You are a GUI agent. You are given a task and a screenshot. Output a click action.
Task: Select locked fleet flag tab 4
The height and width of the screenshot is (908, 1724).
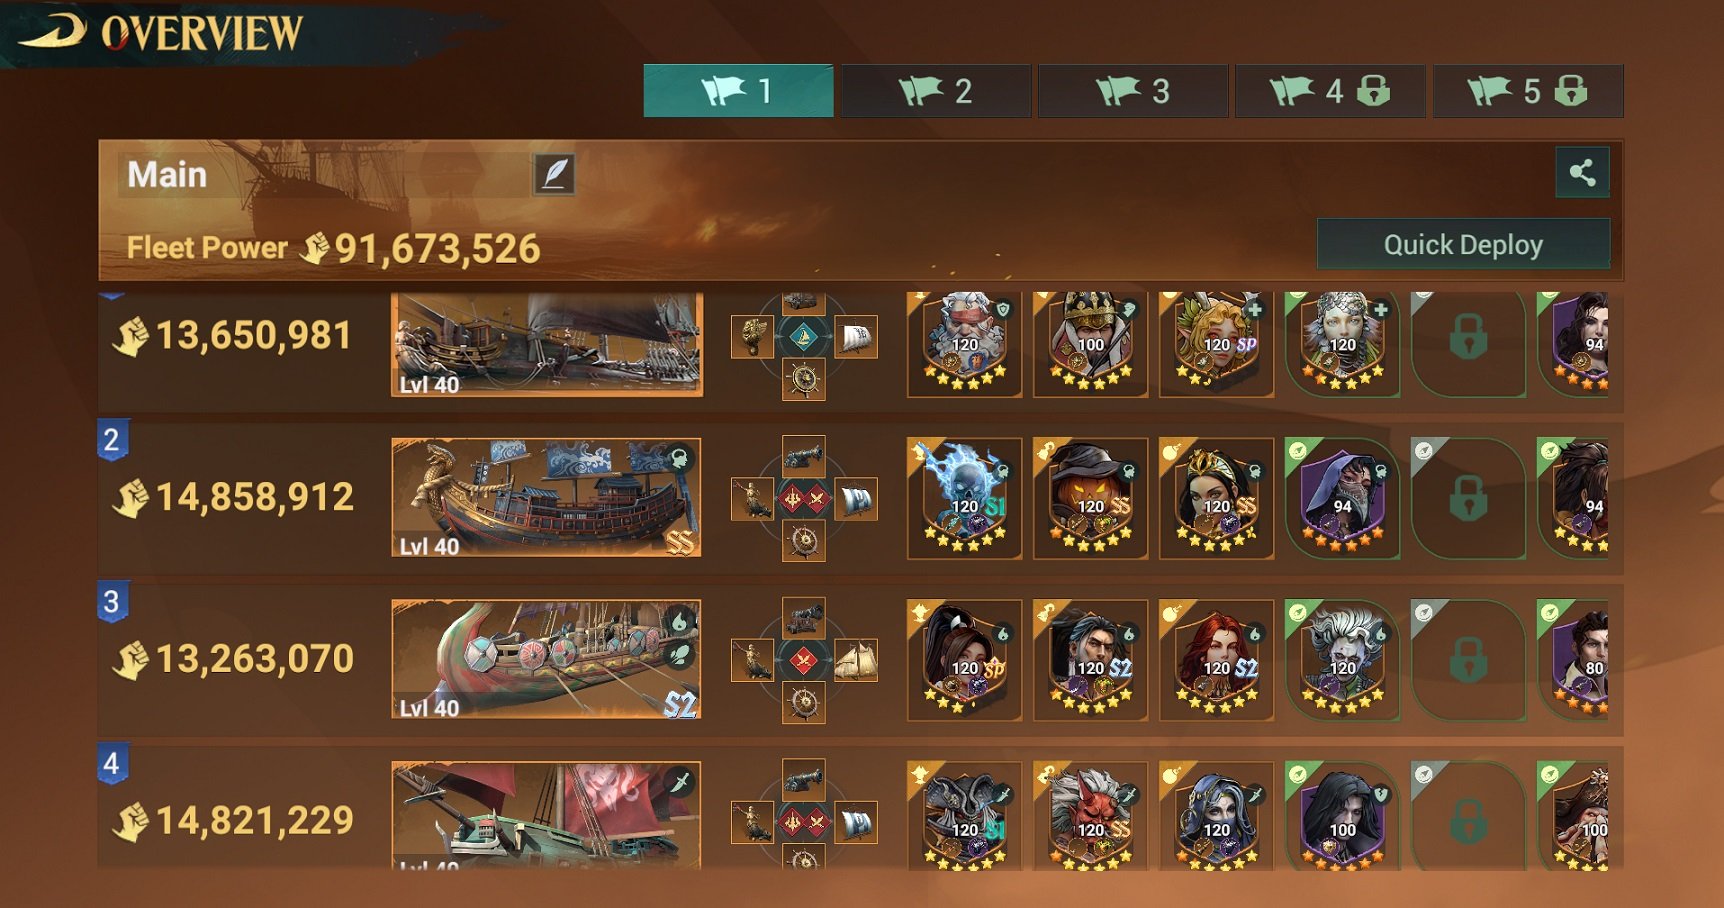(1330, 91)
